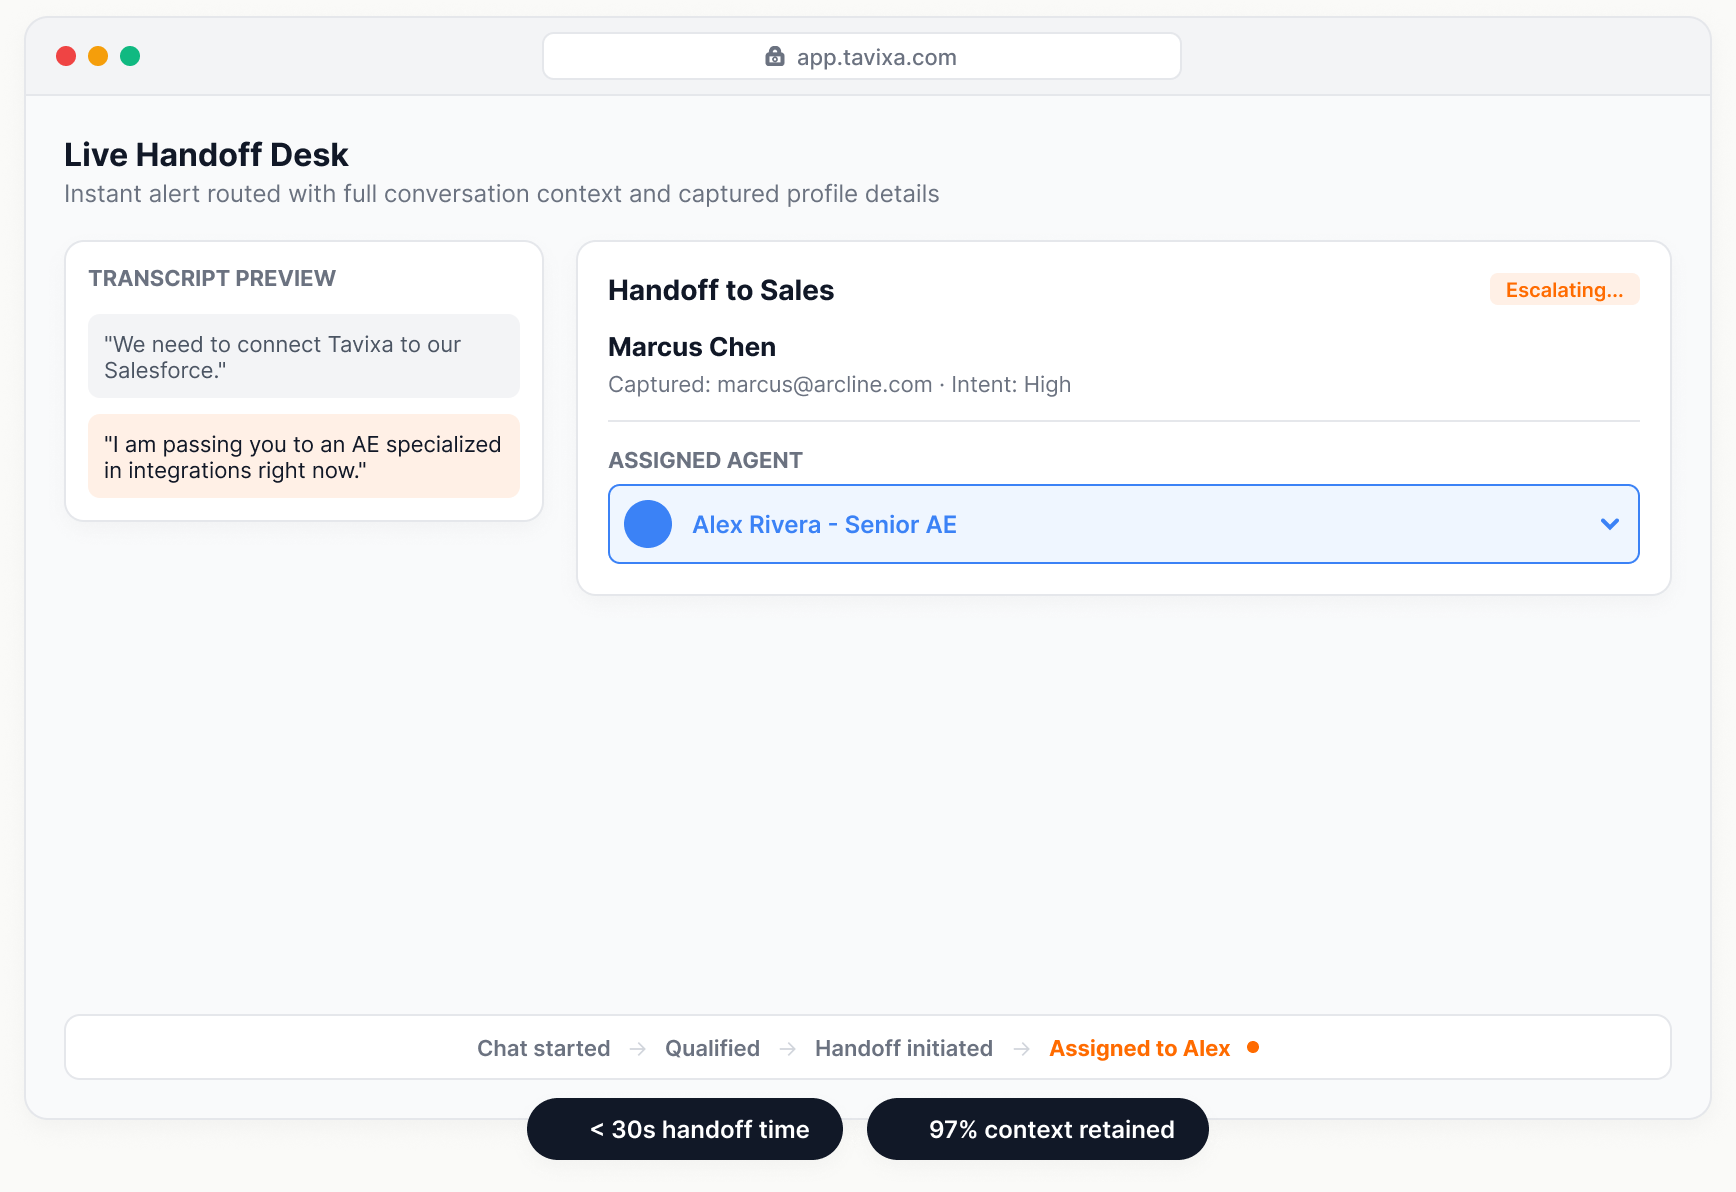Click the orange dot after Assigned to Alex
The height and width of the screenshot is (1192, 1736).
click(x=1253, y=1047)
